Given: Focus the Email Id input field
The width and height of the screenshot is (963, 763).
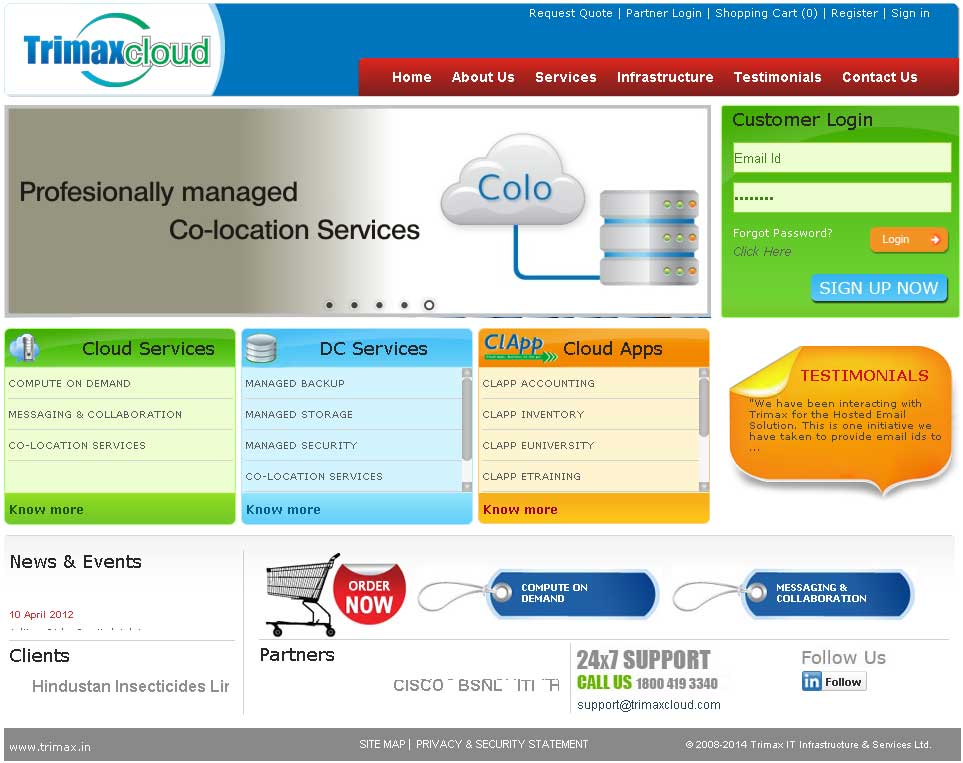Looking at the screenshot, I should coord(841,158).
